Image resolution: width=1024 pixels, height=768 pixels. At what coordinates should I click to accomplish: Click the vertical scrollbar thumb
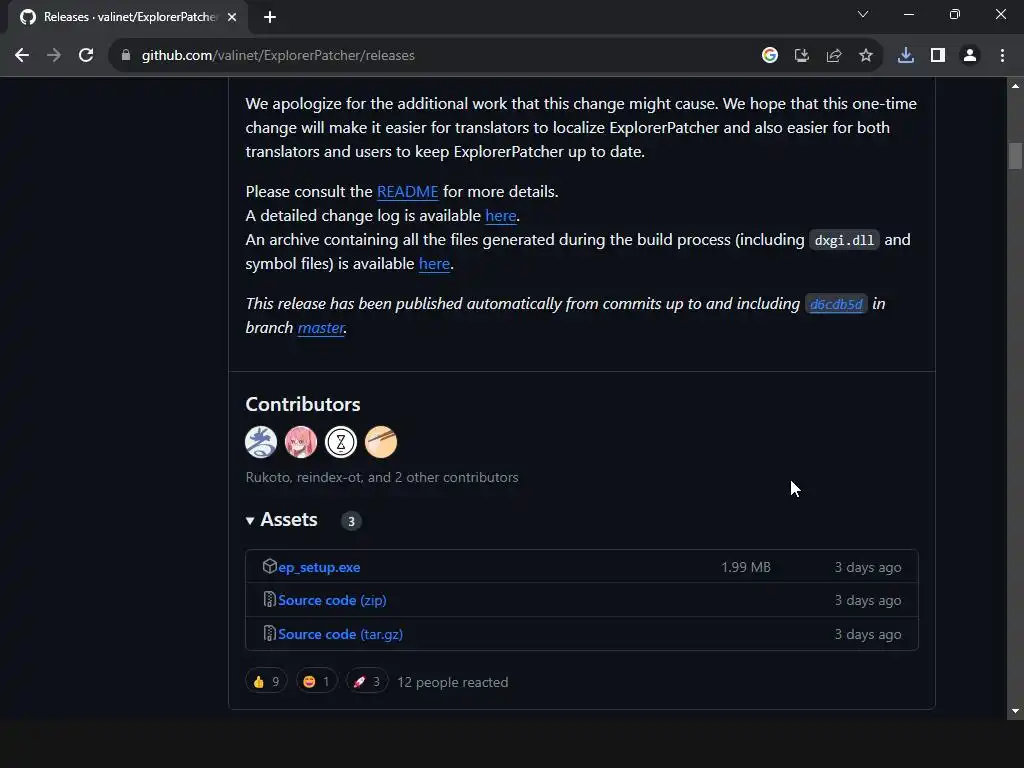coord(1015,156)
